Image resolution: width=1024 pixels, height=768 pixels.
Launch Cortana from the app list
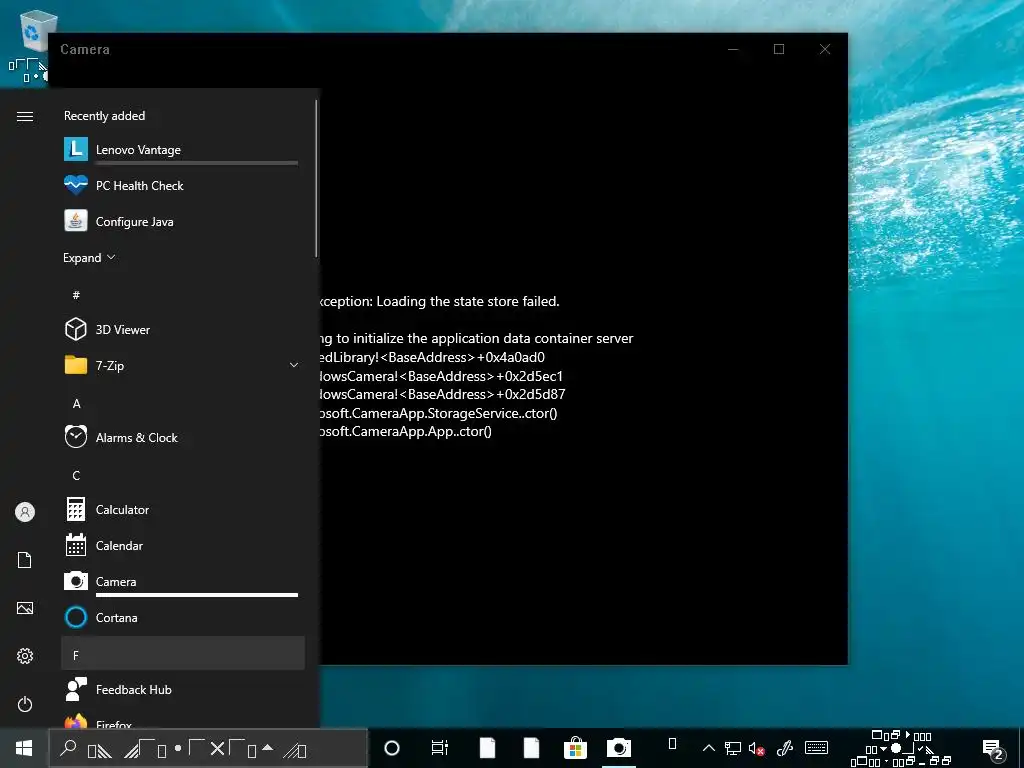pyautogui.click(x=183, y=617)
